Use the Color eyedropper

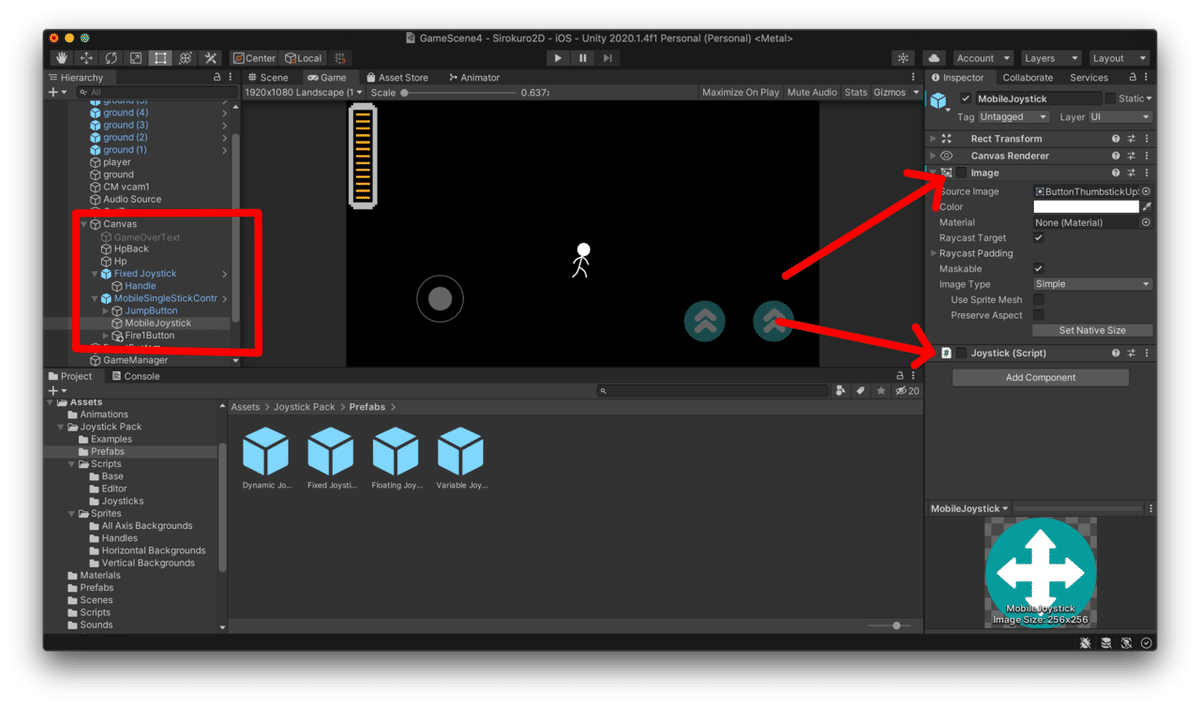click(x=1147, y=207)
